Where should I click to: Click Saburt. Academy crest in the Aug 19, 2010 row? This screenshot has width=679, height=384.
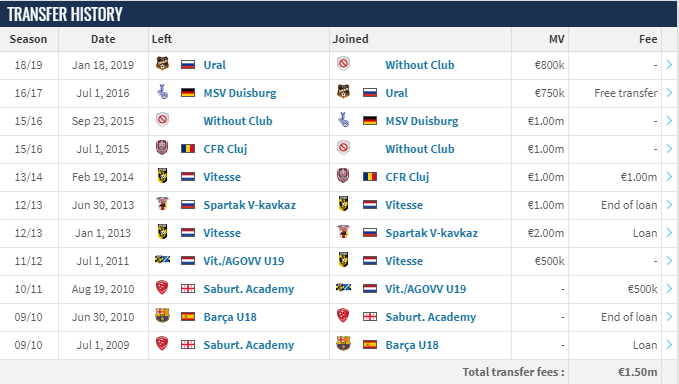[x=162, y=287]
